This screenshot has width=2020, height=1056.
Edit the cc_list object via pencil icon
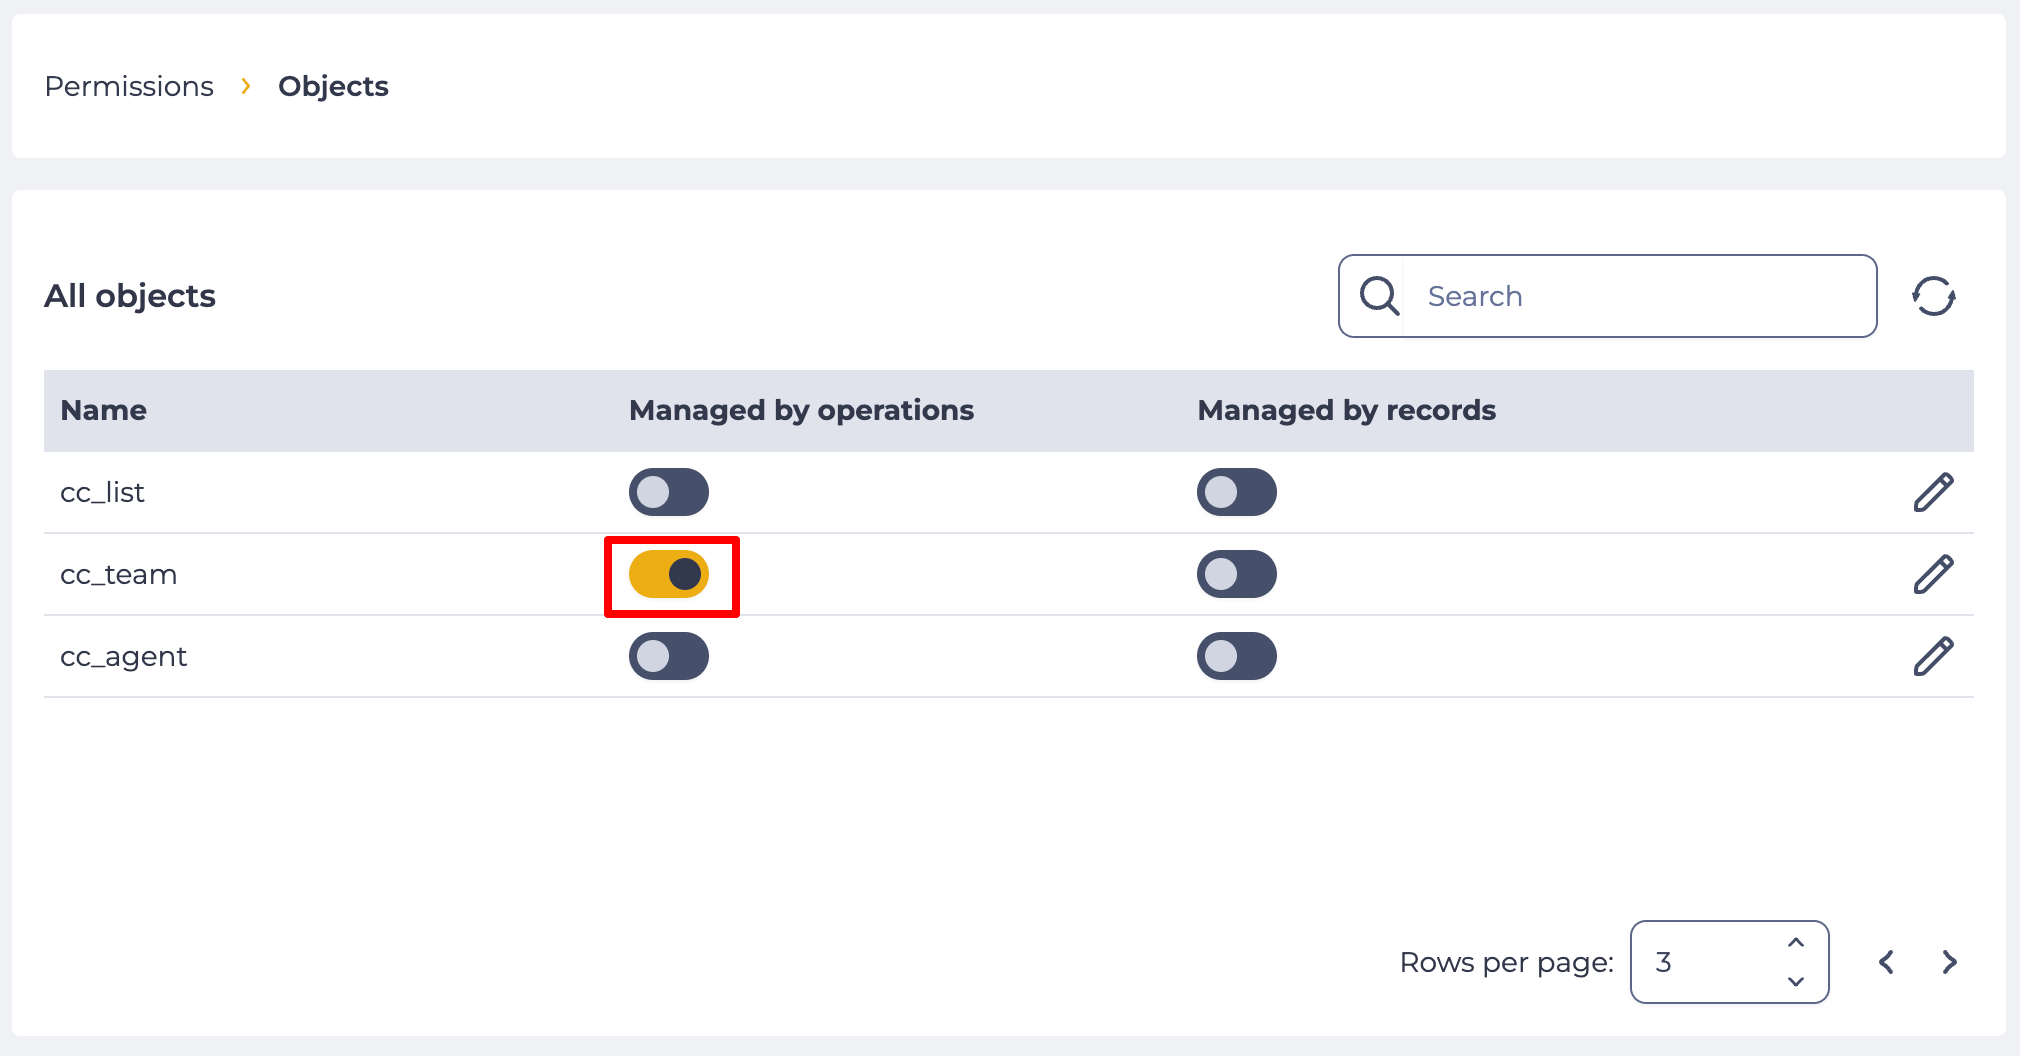pyautogui.click(x=1933, y=492)
